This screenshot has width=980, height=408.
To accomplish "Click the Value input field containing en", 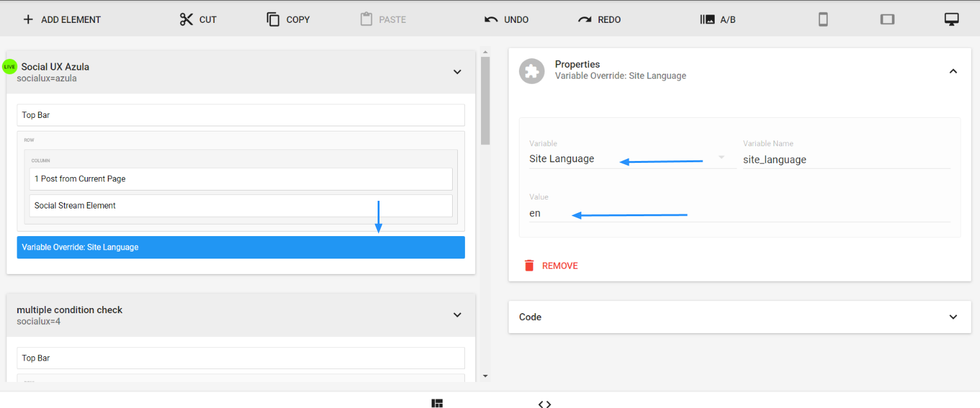I will point(738,213).
